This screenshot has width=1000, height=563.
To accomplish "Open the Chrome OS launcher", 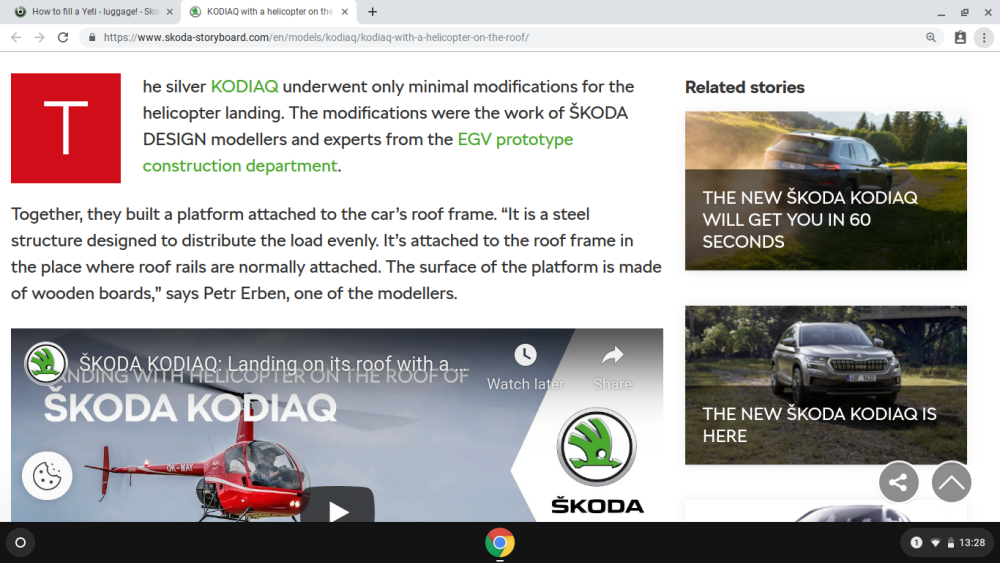I will (20, 543).
